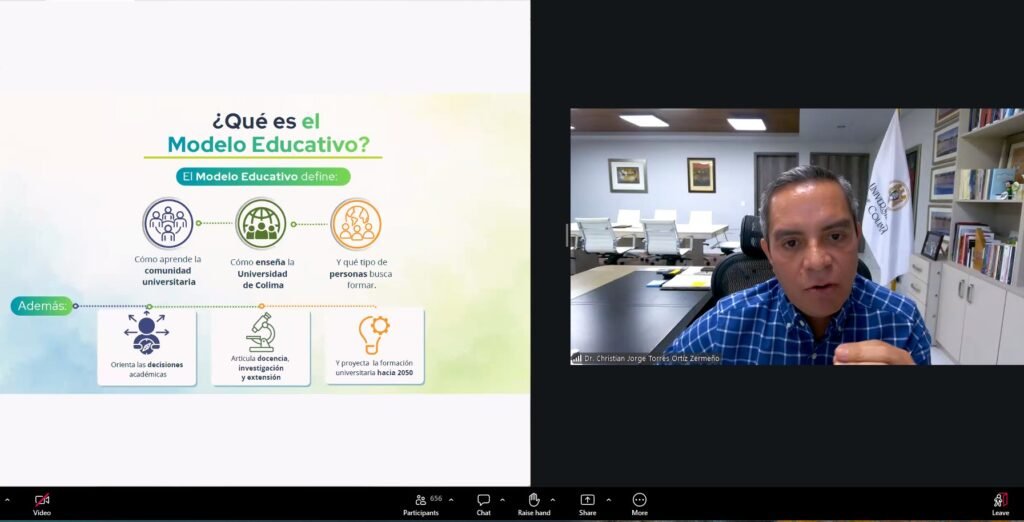
Task: Leave the meeting
Action: (1000, 504)
